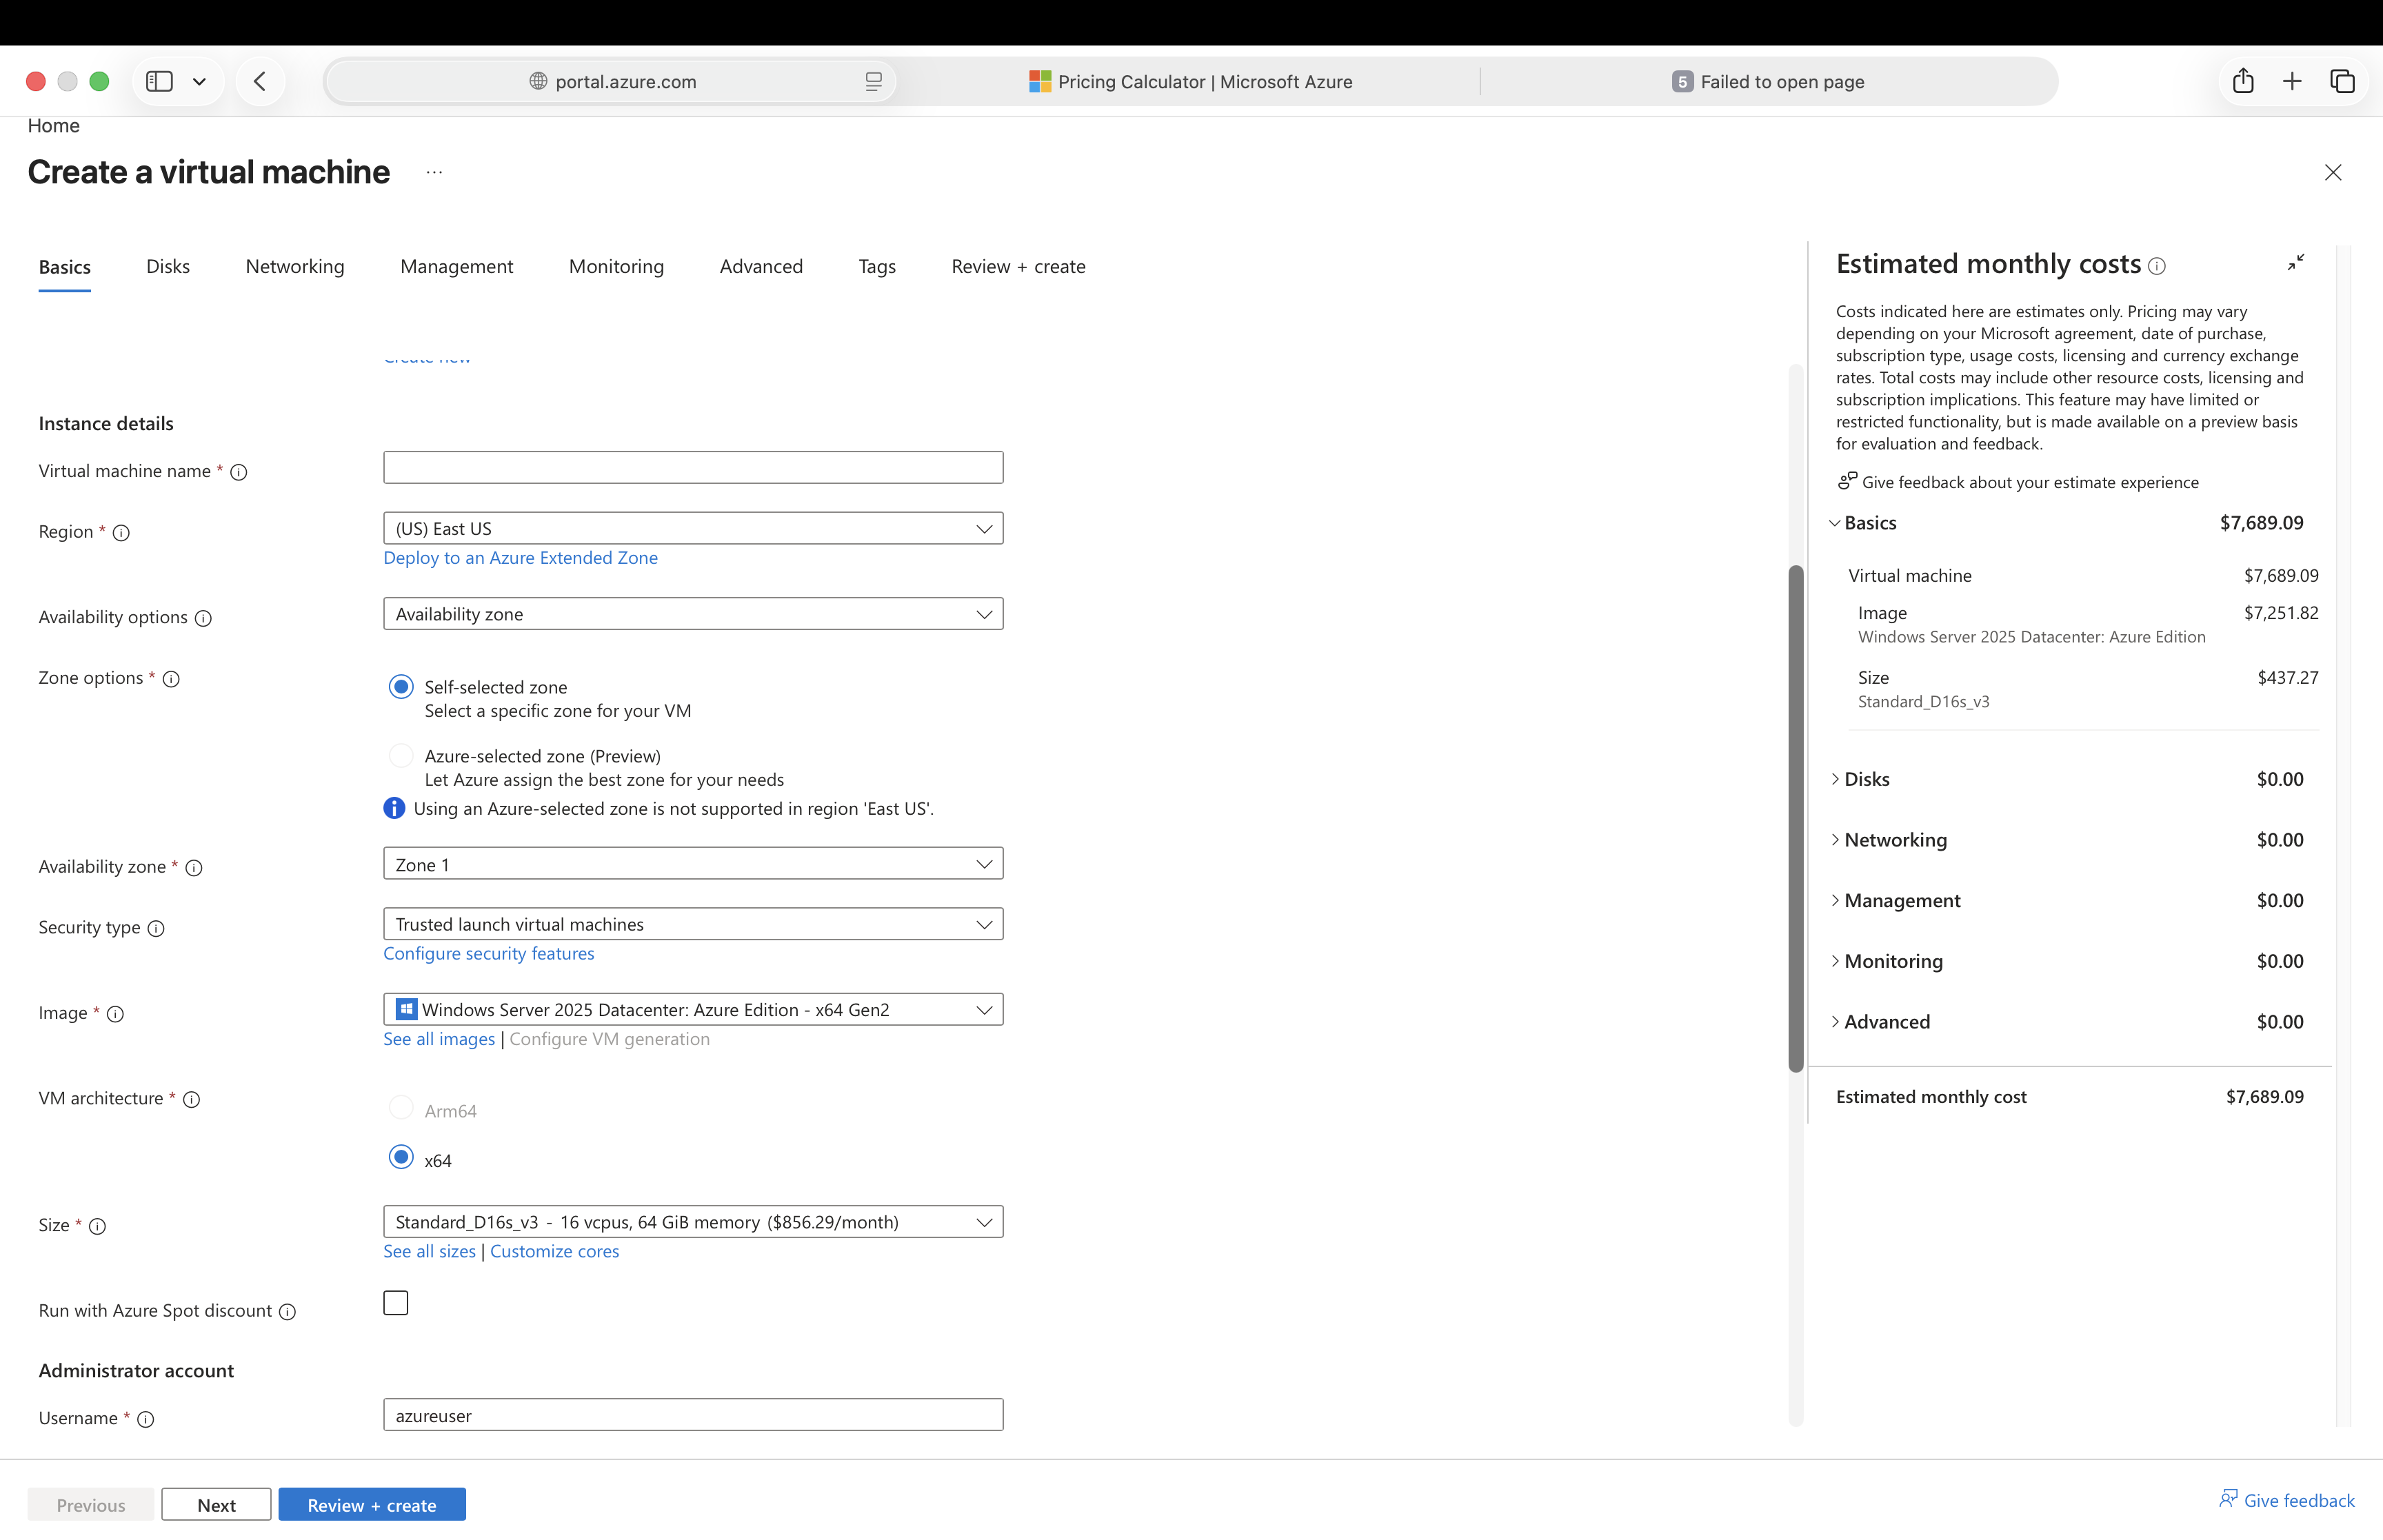The image size is (2383, 1540).
Task: Open the Review + create tab
Action: [x=1018, y=266]
